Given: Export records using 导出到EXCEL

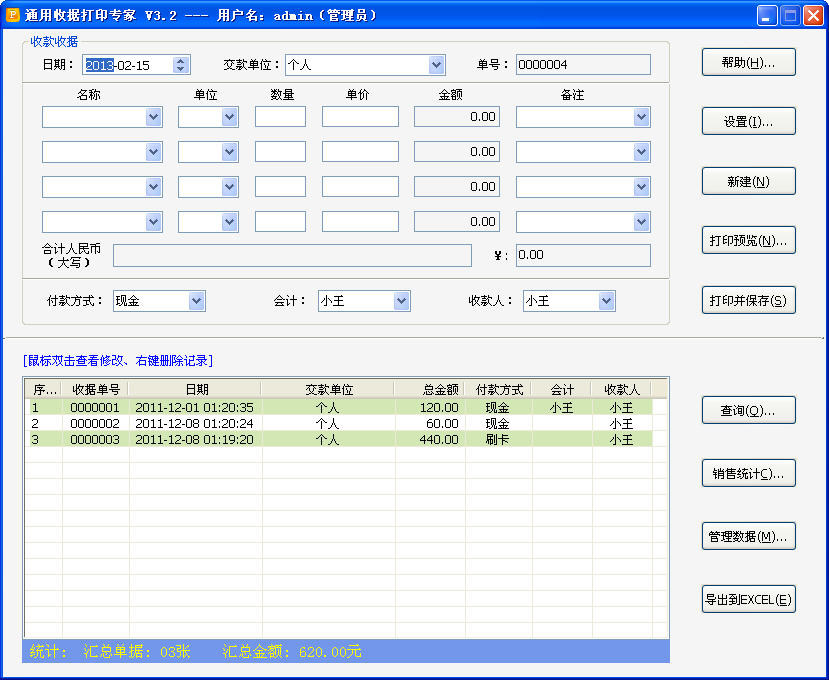Looking at the screenshot, I should point(748,598).
